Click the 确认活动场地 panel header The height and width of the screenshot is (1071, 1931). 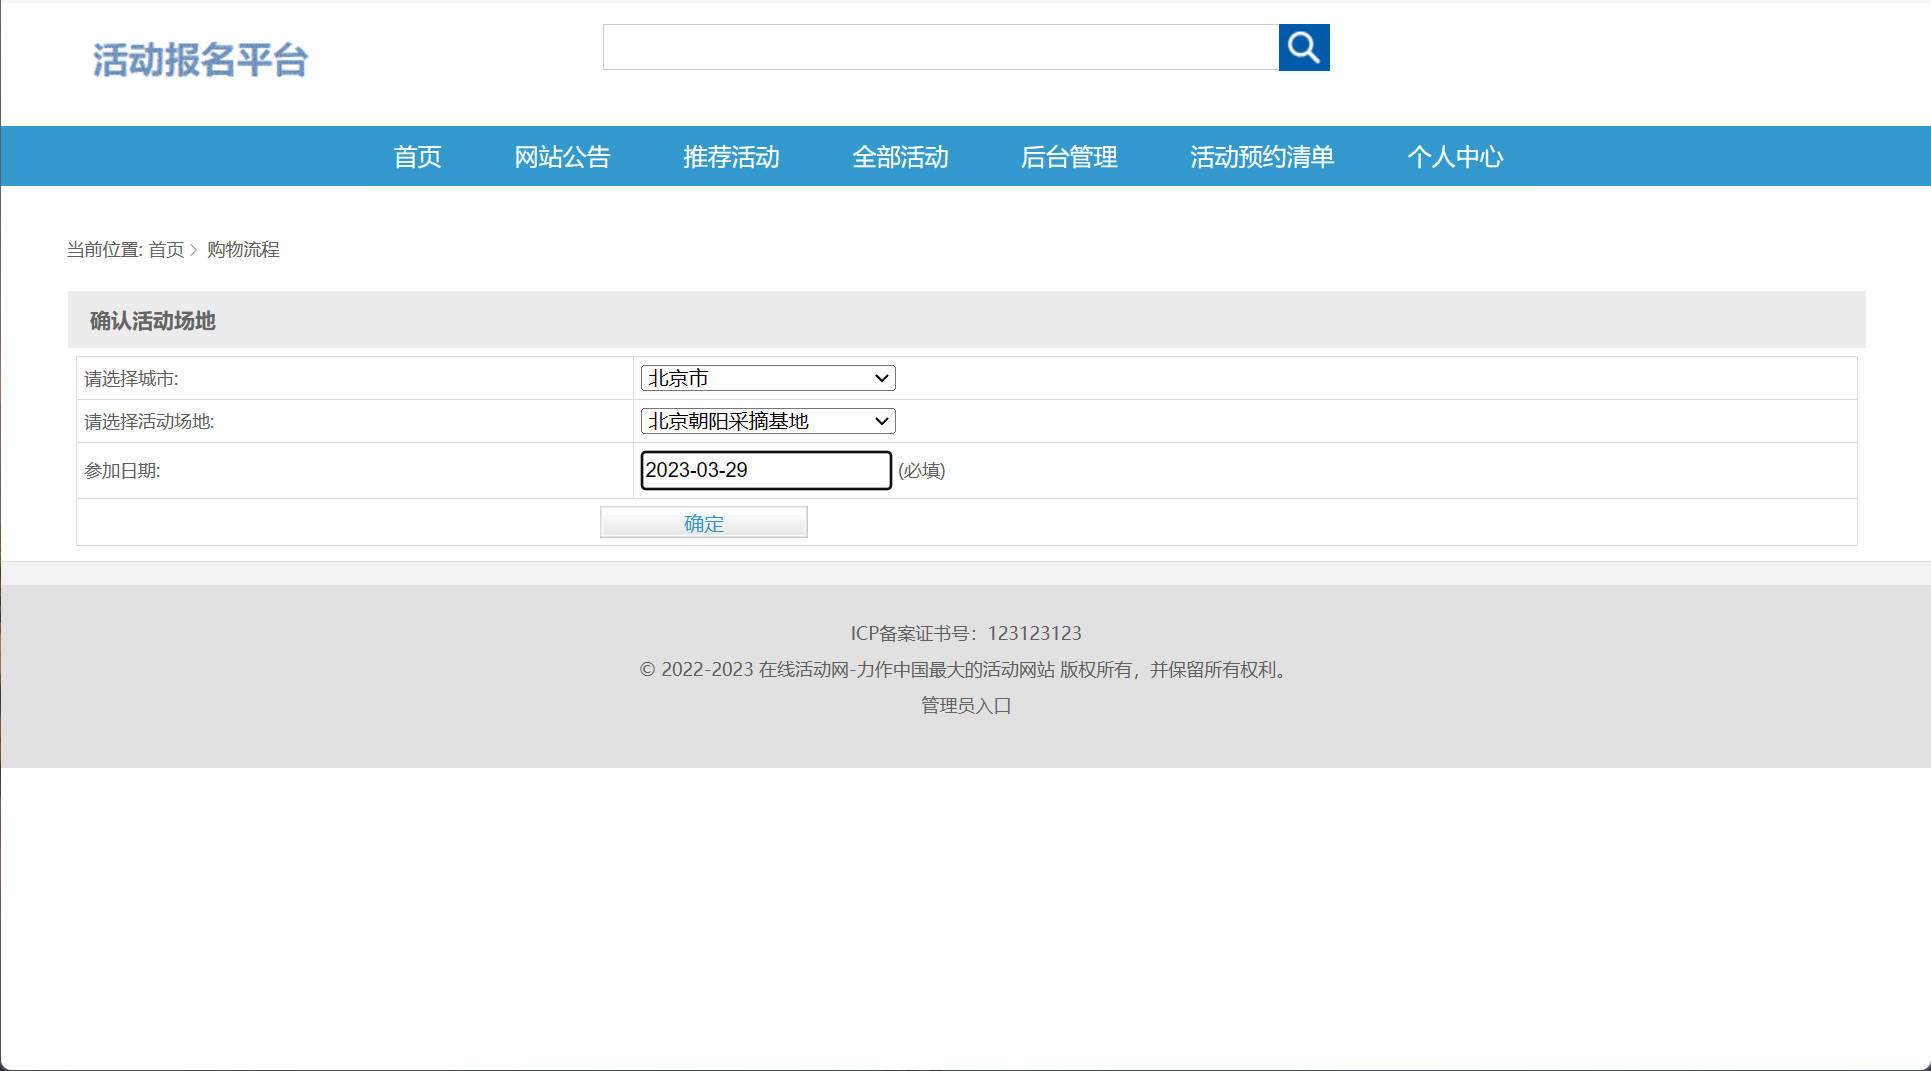click(152, 320)
